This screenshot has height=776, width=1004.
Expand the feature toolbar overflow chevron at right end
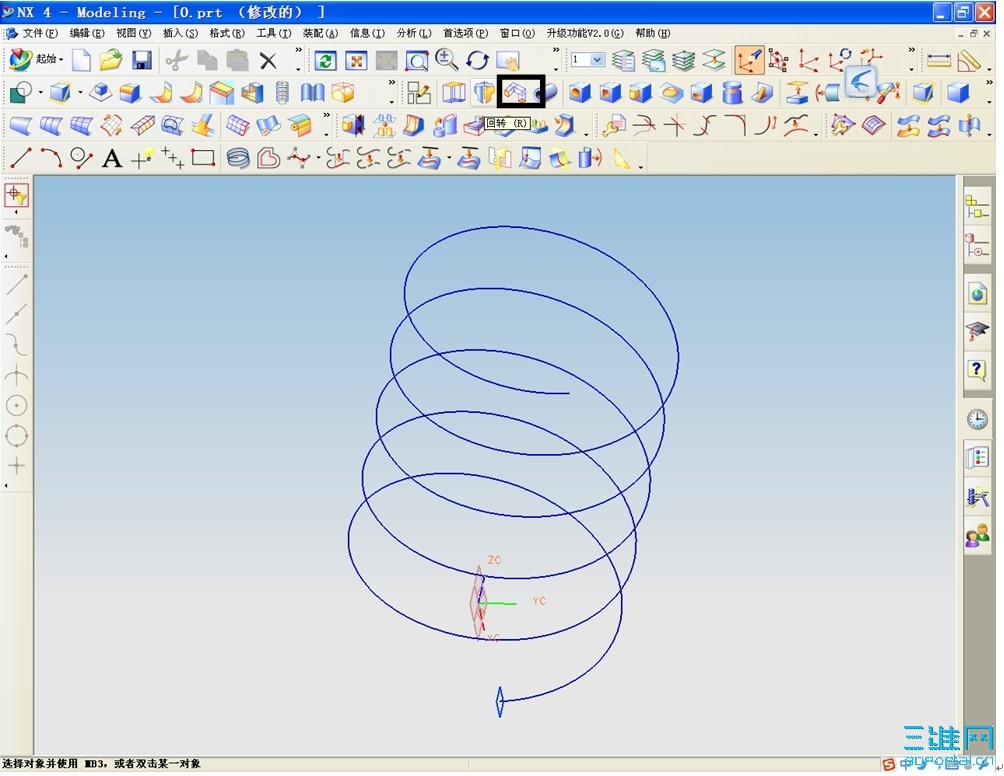coord(990,83)
